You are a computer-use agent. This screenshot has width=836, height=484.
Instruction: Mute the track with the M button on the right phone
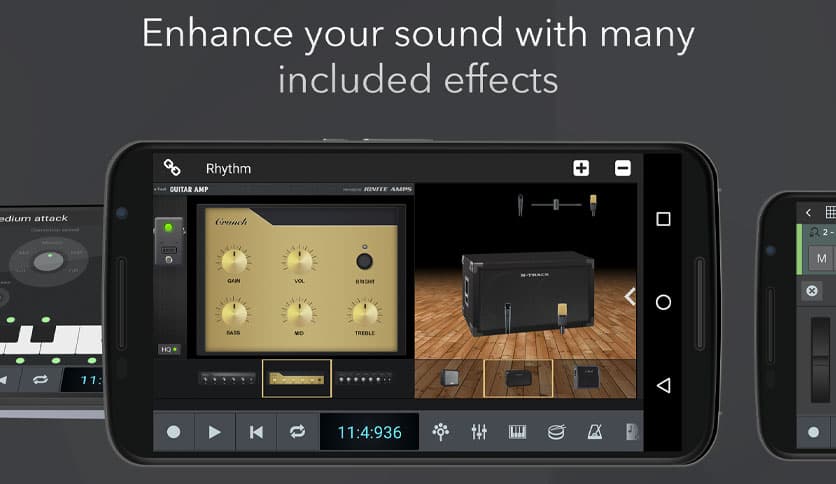coord(822,259)
